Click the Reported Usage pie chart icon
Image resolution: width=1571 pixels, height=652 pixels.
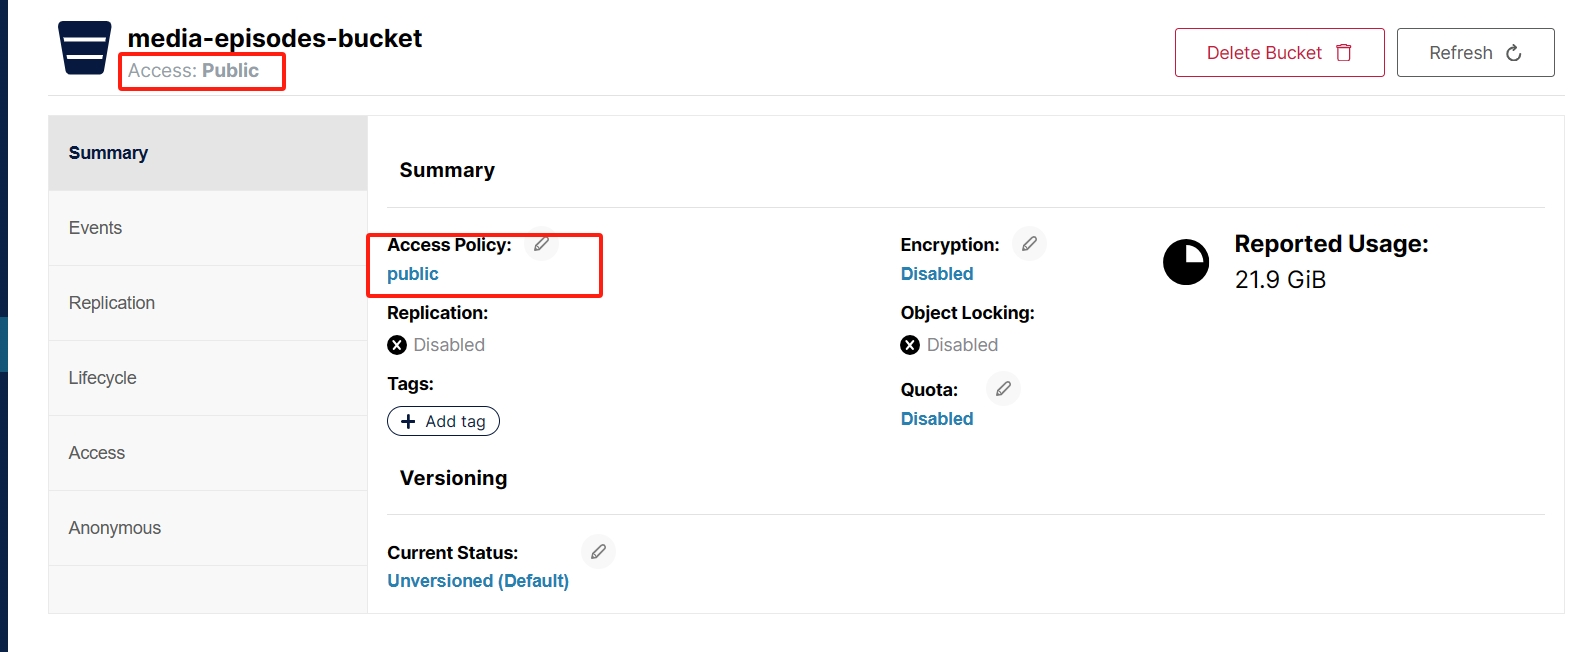point(1186,262)
